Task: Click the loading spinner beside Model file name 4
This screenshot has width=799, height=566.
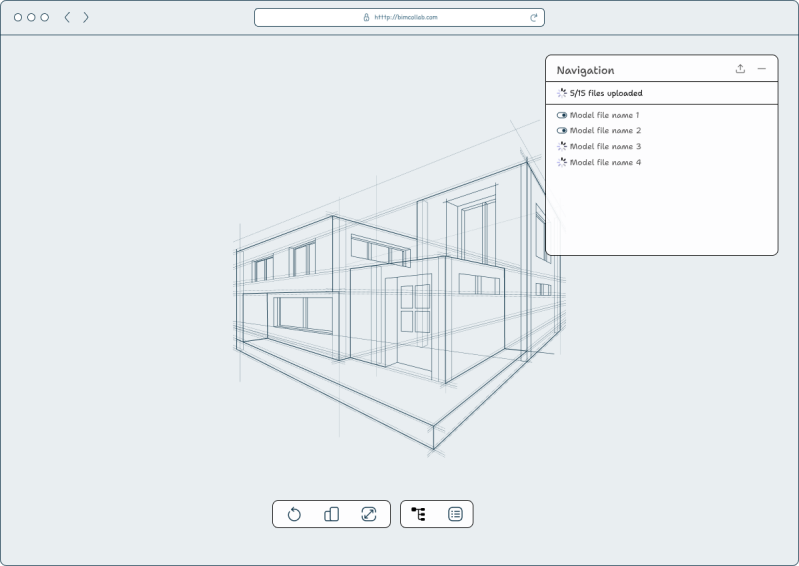Action: click(562, 162)
